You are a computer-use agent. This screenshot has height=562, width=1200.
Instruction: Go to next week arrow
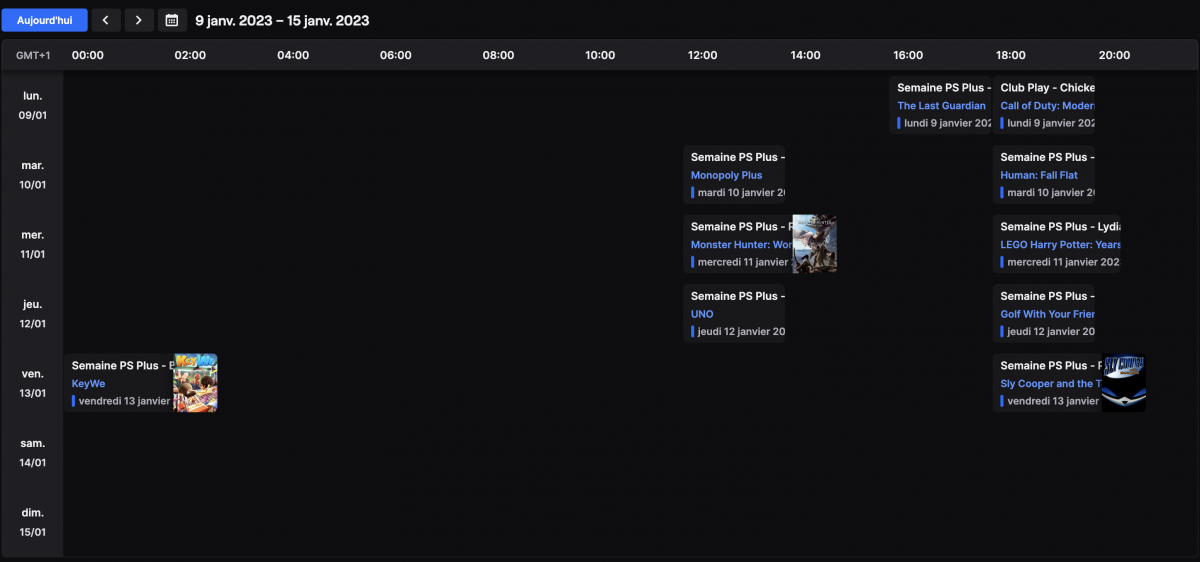click(x=139, y=20)
